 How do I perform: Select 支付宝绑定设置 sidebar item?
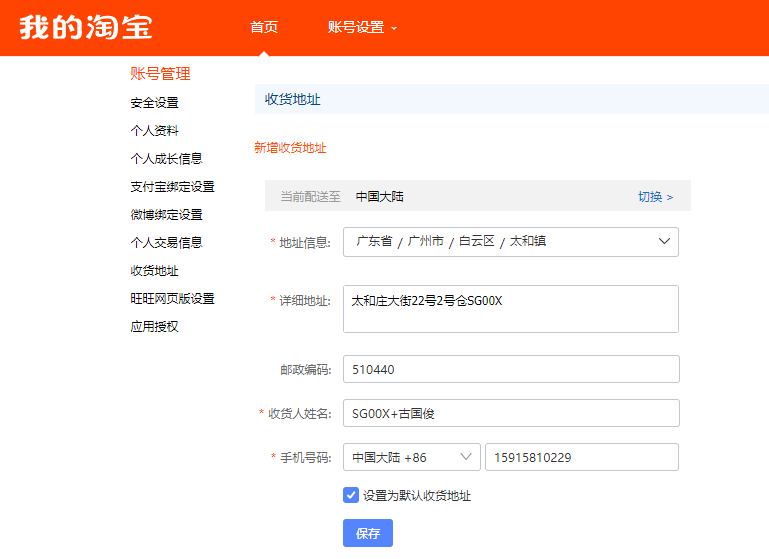[173, 186]
